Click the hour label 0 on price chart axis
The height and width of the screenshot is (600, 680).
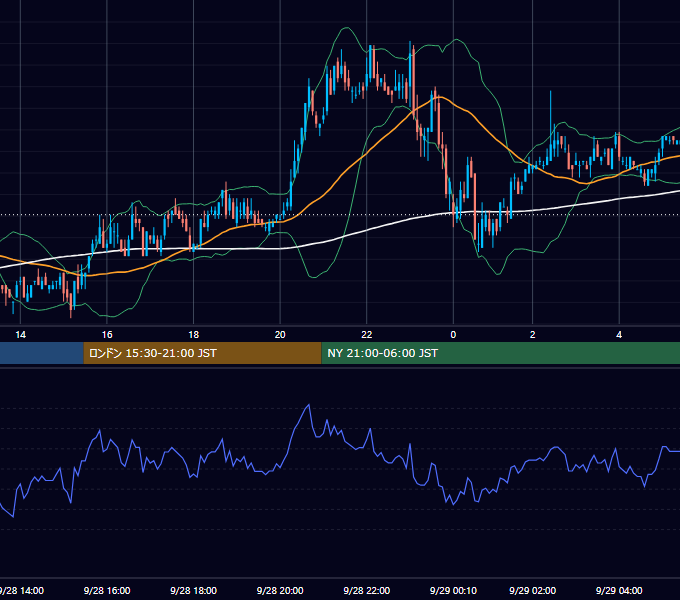tap(453, 335)
